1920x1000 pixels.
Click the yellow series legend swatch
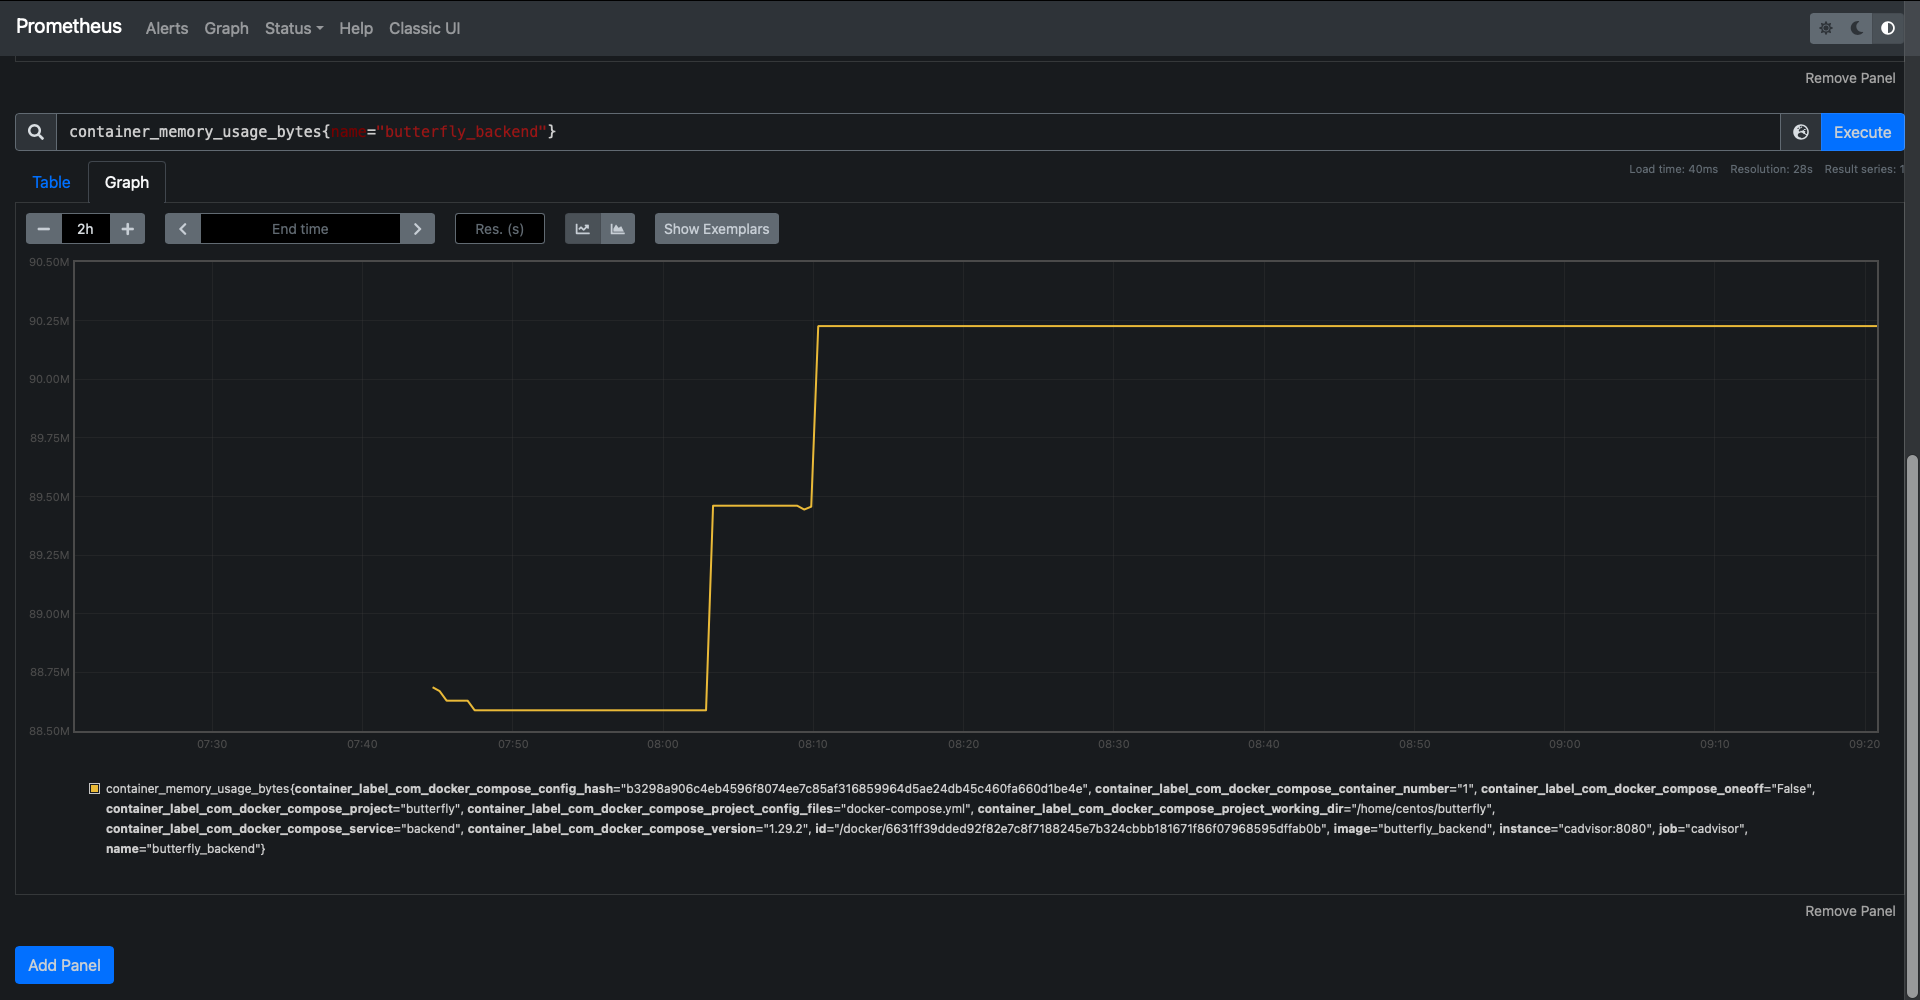coord(95,789)
